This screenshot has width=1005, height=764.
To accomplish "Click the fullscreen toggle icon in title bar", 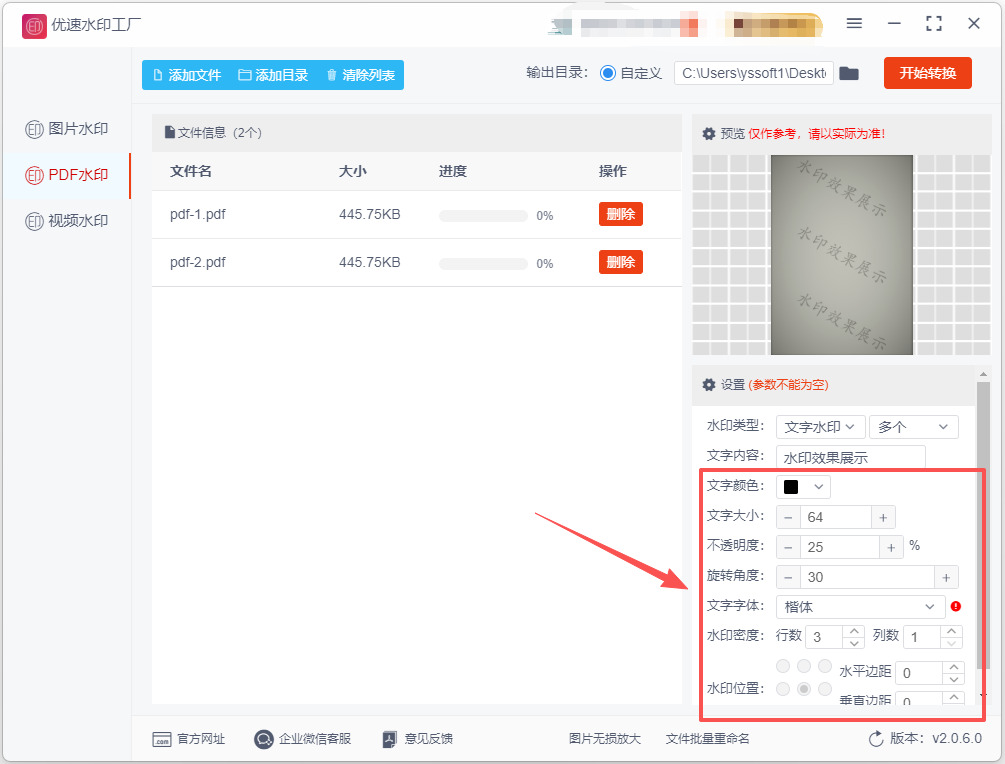I will click(x=934, y=24).
